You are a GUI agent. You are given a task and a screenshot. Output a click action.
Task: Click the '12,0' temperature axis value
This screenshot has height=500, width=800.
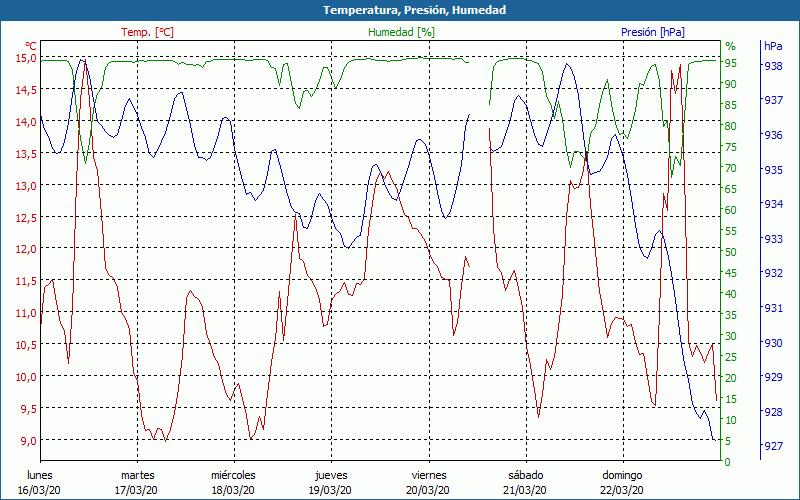coord(26,249)
